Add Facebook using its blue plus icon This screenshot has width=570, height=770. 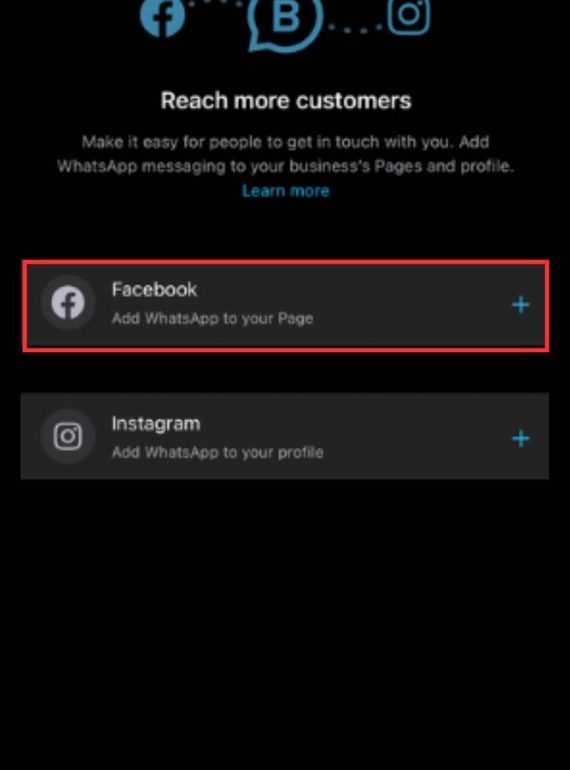click(520, 305)
